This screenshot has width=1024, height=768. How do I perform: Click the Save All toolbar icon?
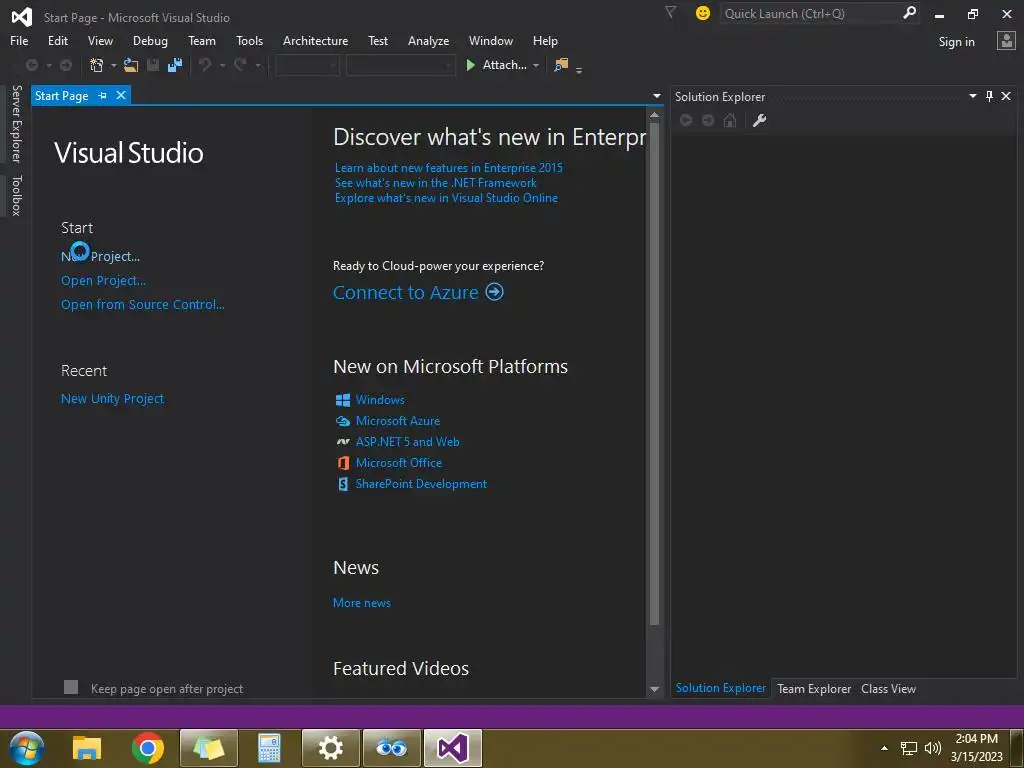coord(174,65)
